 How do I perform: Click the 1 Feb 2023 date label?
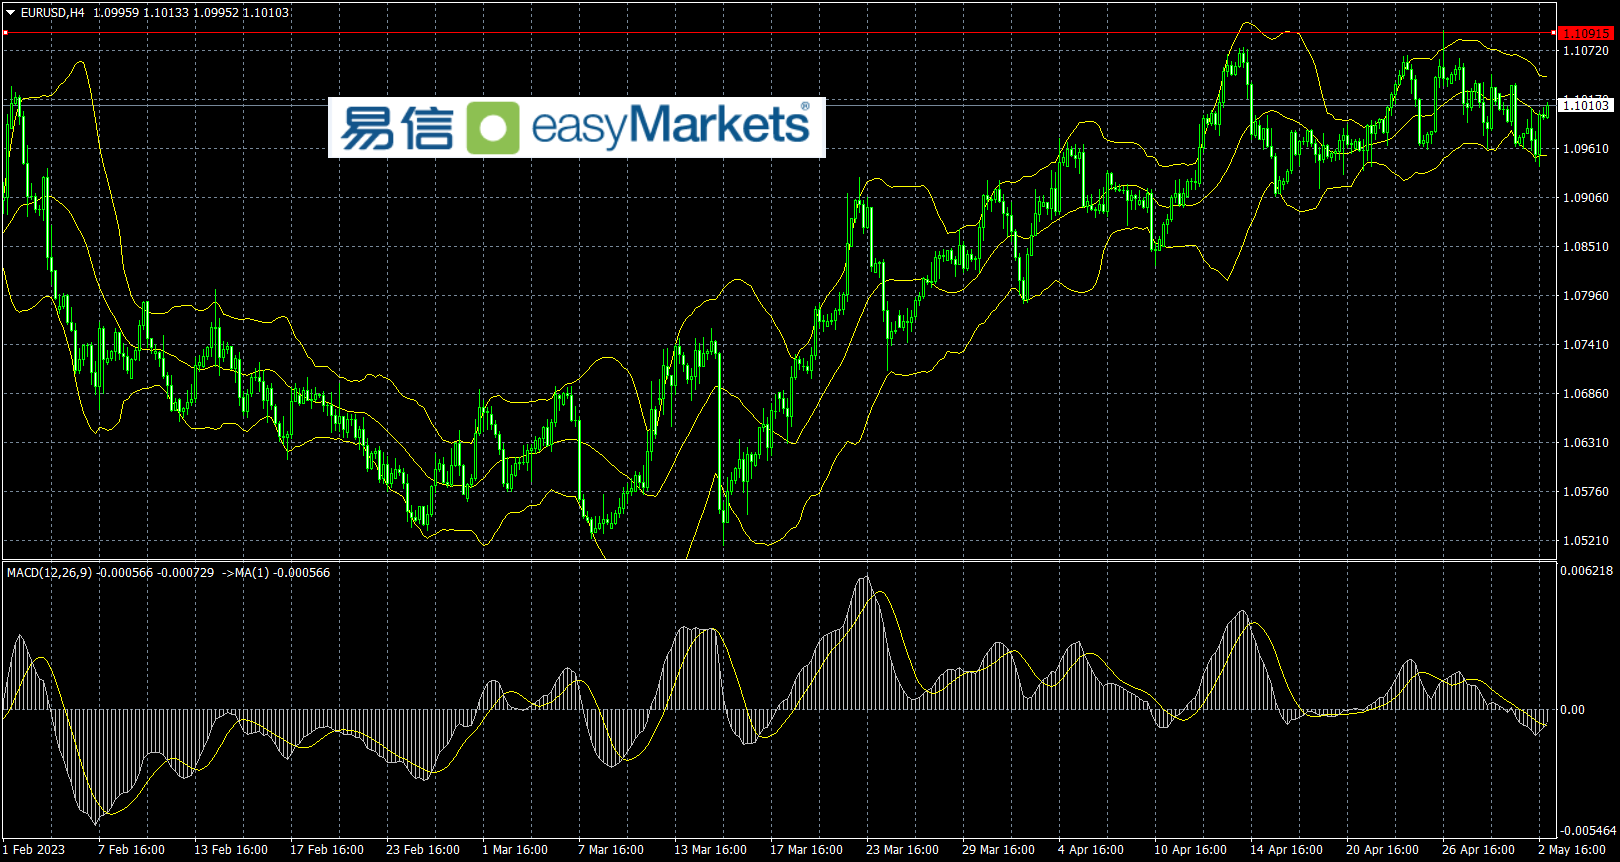pos(34,850)
